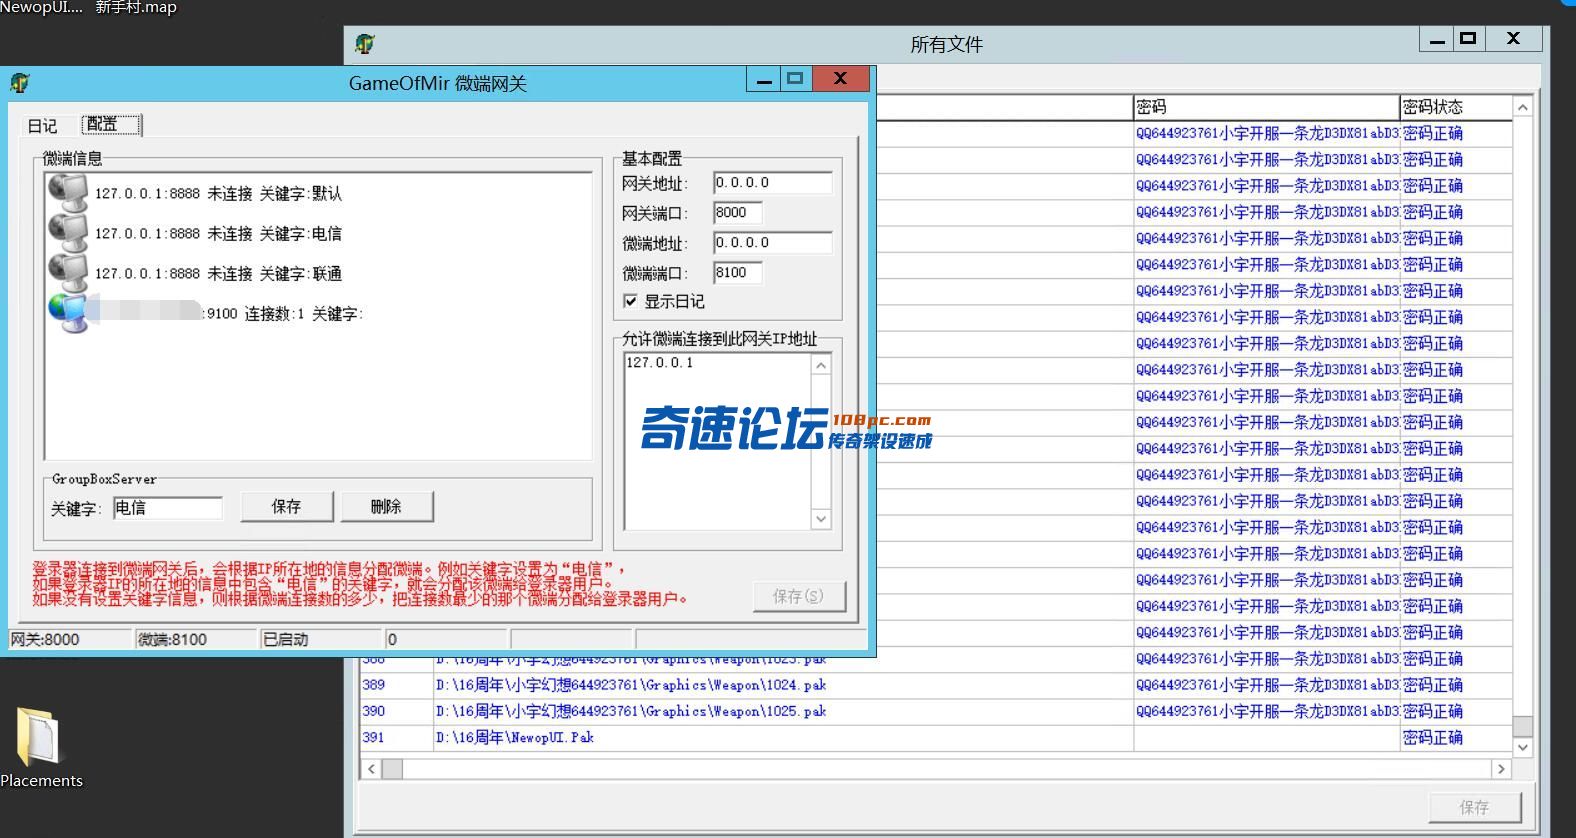Click file list vertical scroll up arrow
The image size is (1576, 838).
click(1522, 107)
